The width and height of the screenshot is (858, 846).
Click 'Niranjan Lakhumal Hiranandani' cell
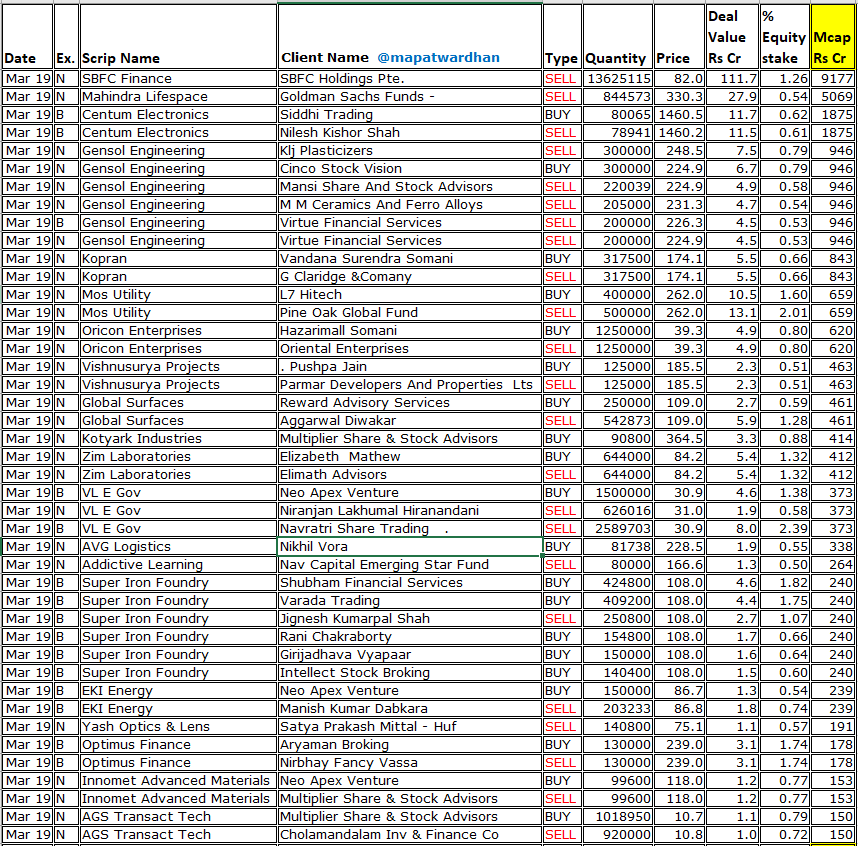(410, 511)
